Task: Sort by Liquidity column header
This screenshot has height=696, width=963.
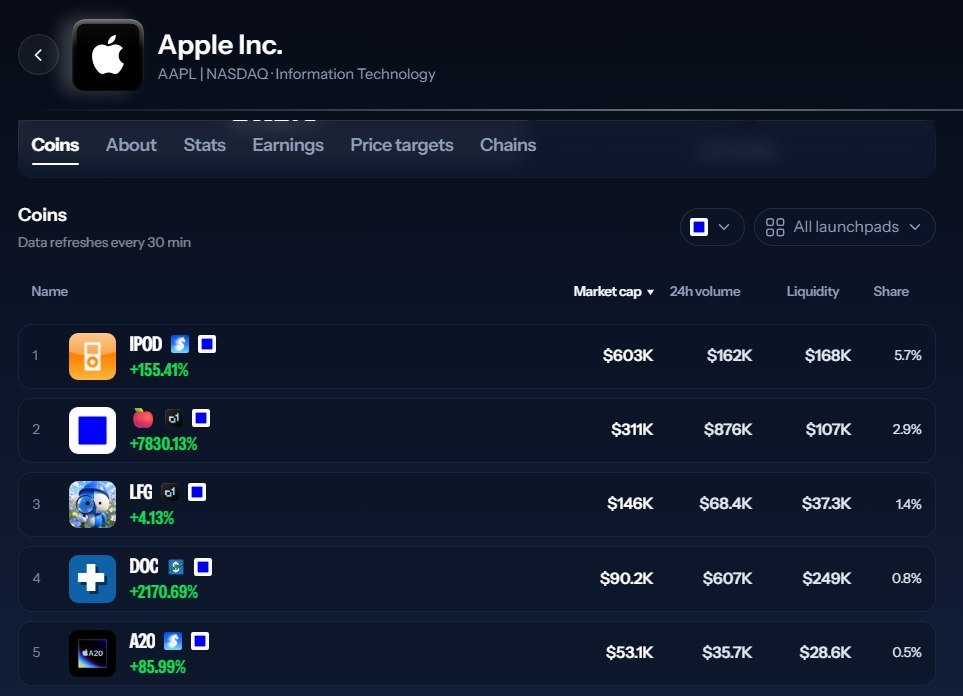Action: (813, 291)
